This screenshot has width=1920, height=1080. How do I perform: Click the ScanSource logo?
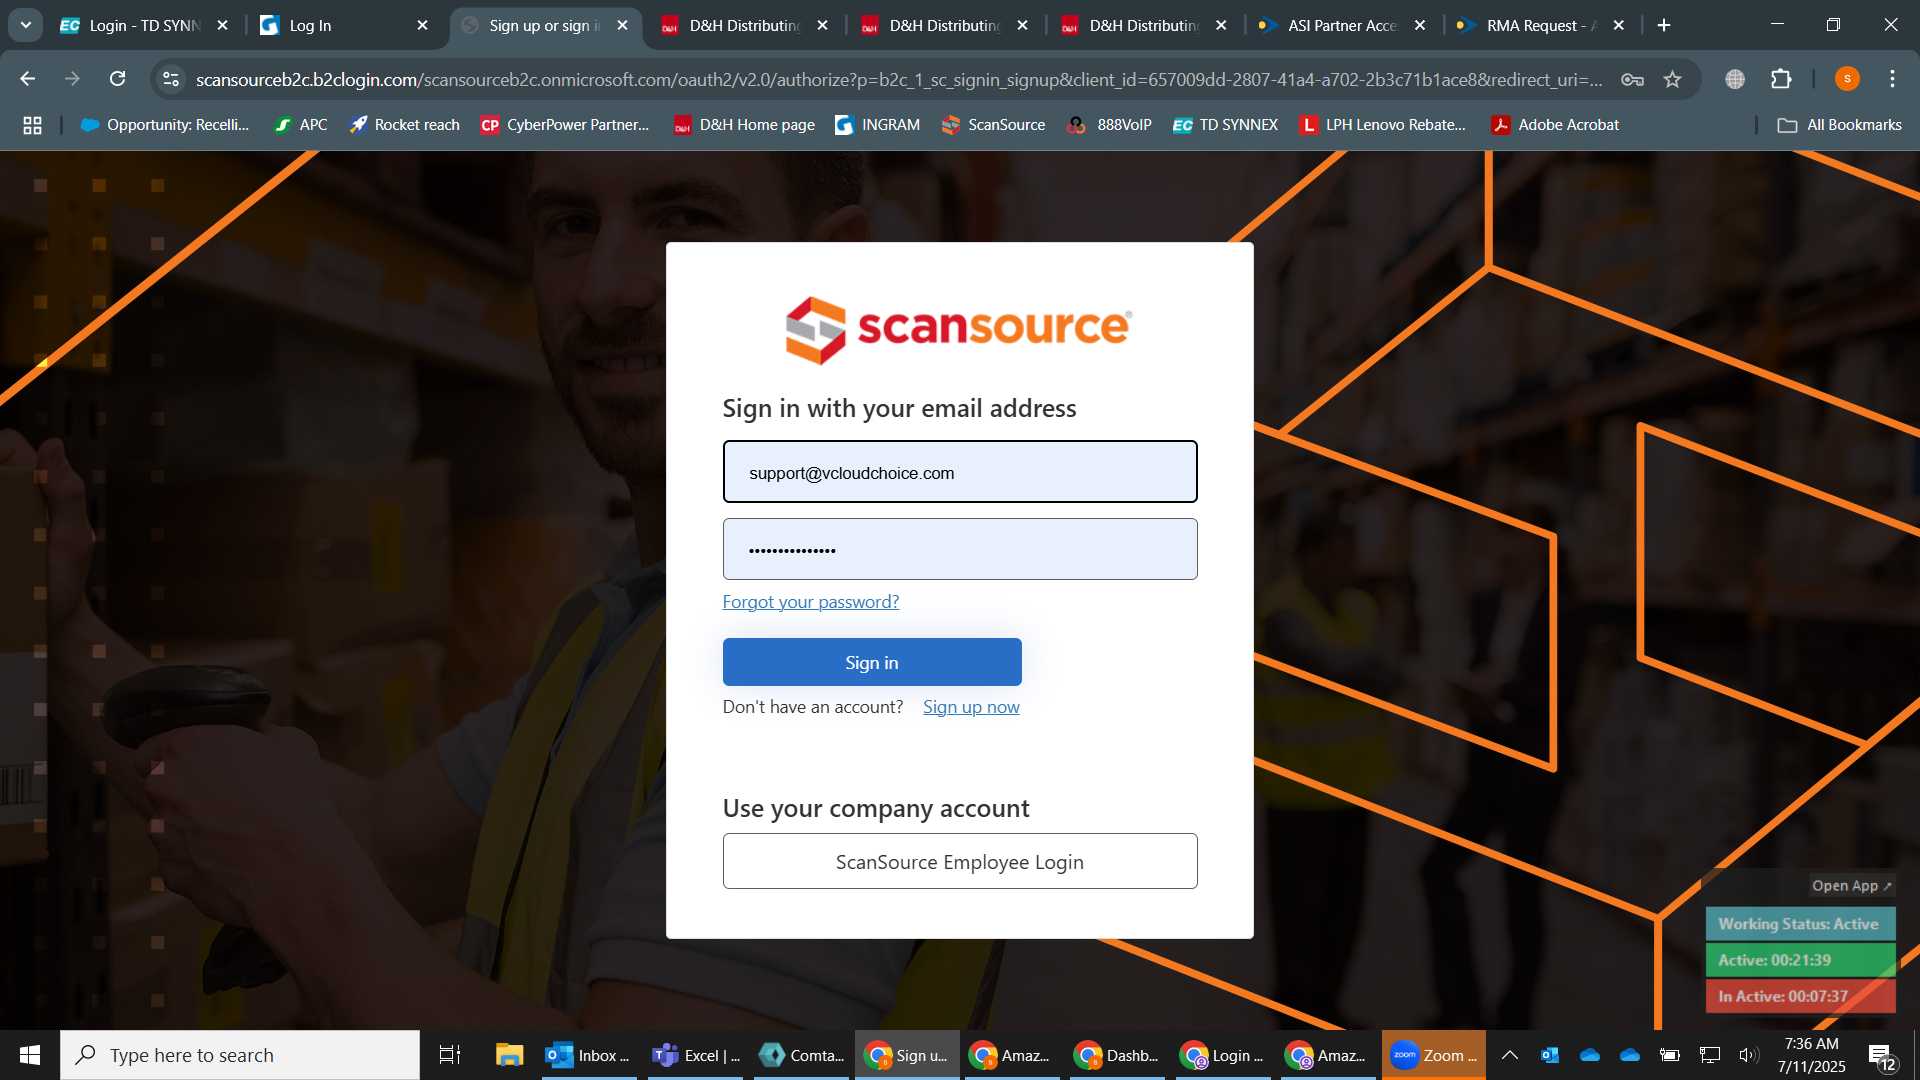959,330
